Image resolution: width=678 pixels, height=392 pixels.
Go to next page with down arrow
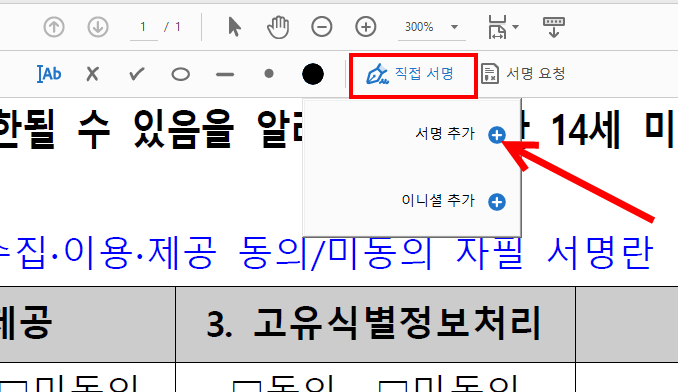pos(98,27)
